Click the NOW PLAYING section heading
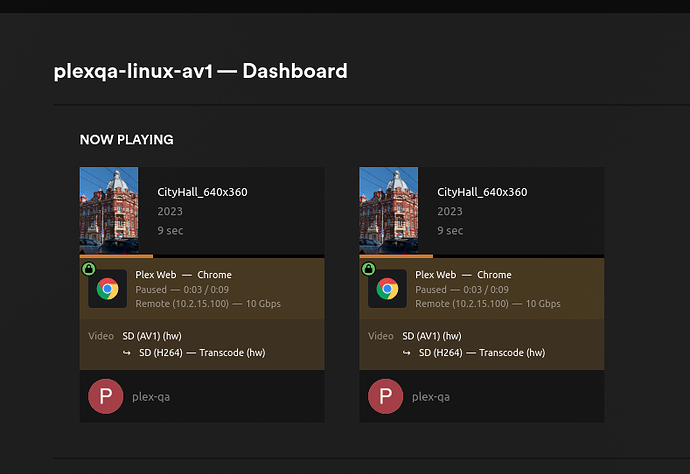The height and width of the screenshot is (474, 690). [126, 140]
